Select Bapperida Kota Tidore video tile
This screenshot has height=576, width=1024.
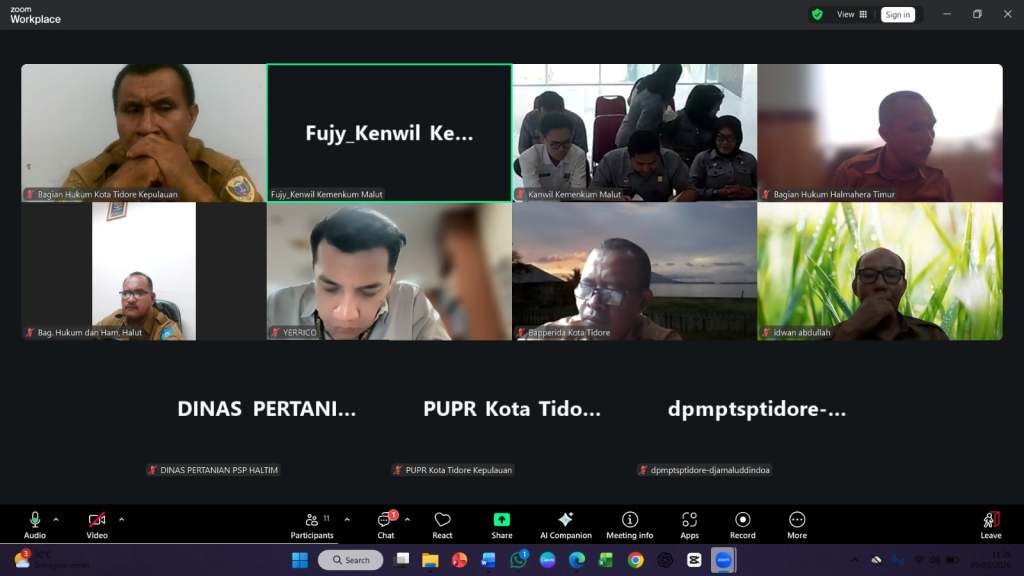point(634,271)
